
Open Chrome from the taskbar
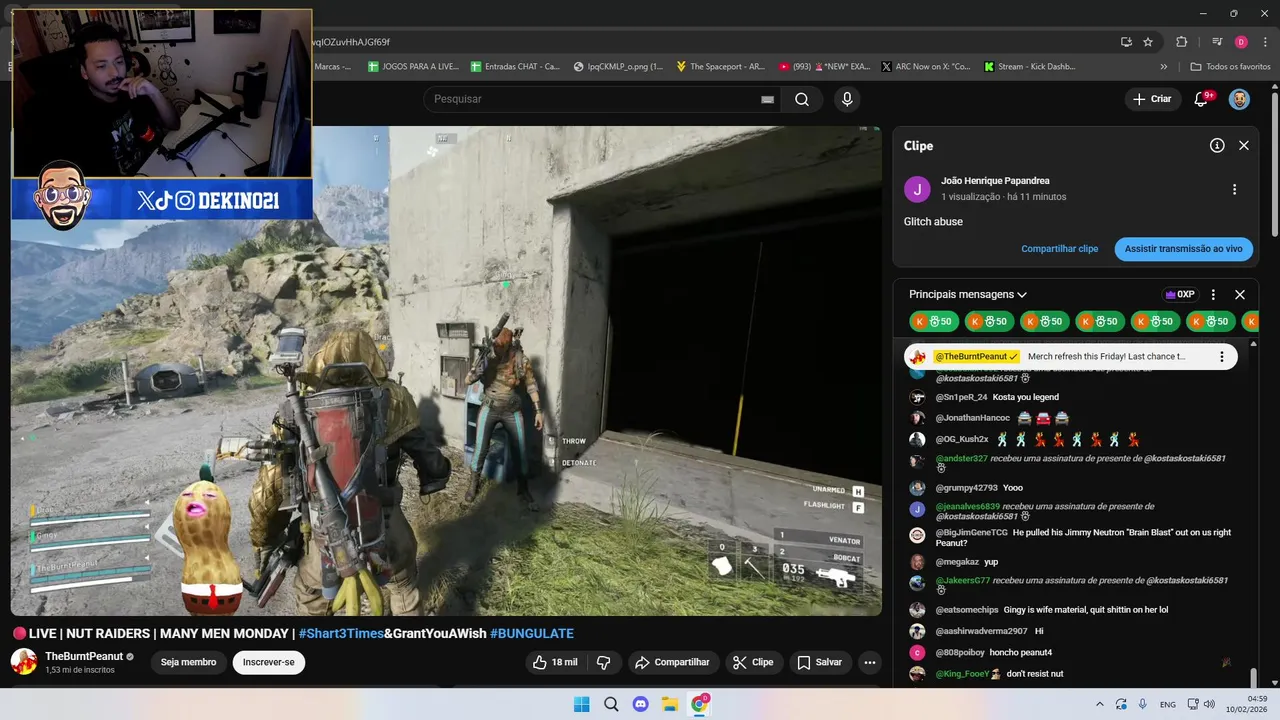pos(700,704)
